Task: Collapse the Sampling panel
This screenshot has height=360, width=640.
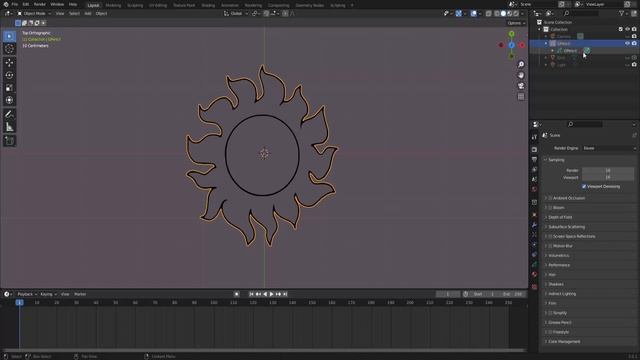Action: coord(556,160)
